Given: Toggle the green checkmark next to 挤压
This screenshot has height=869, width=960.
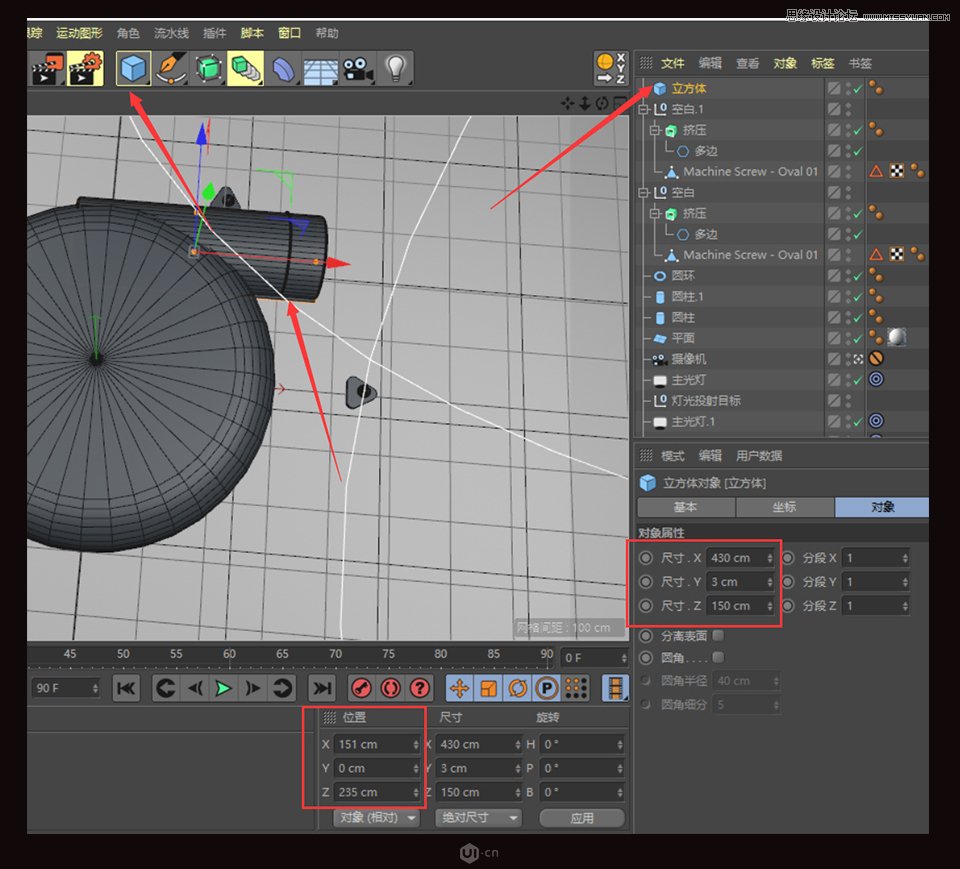Looking at the screenshot, I should click(x=855, y=130).
